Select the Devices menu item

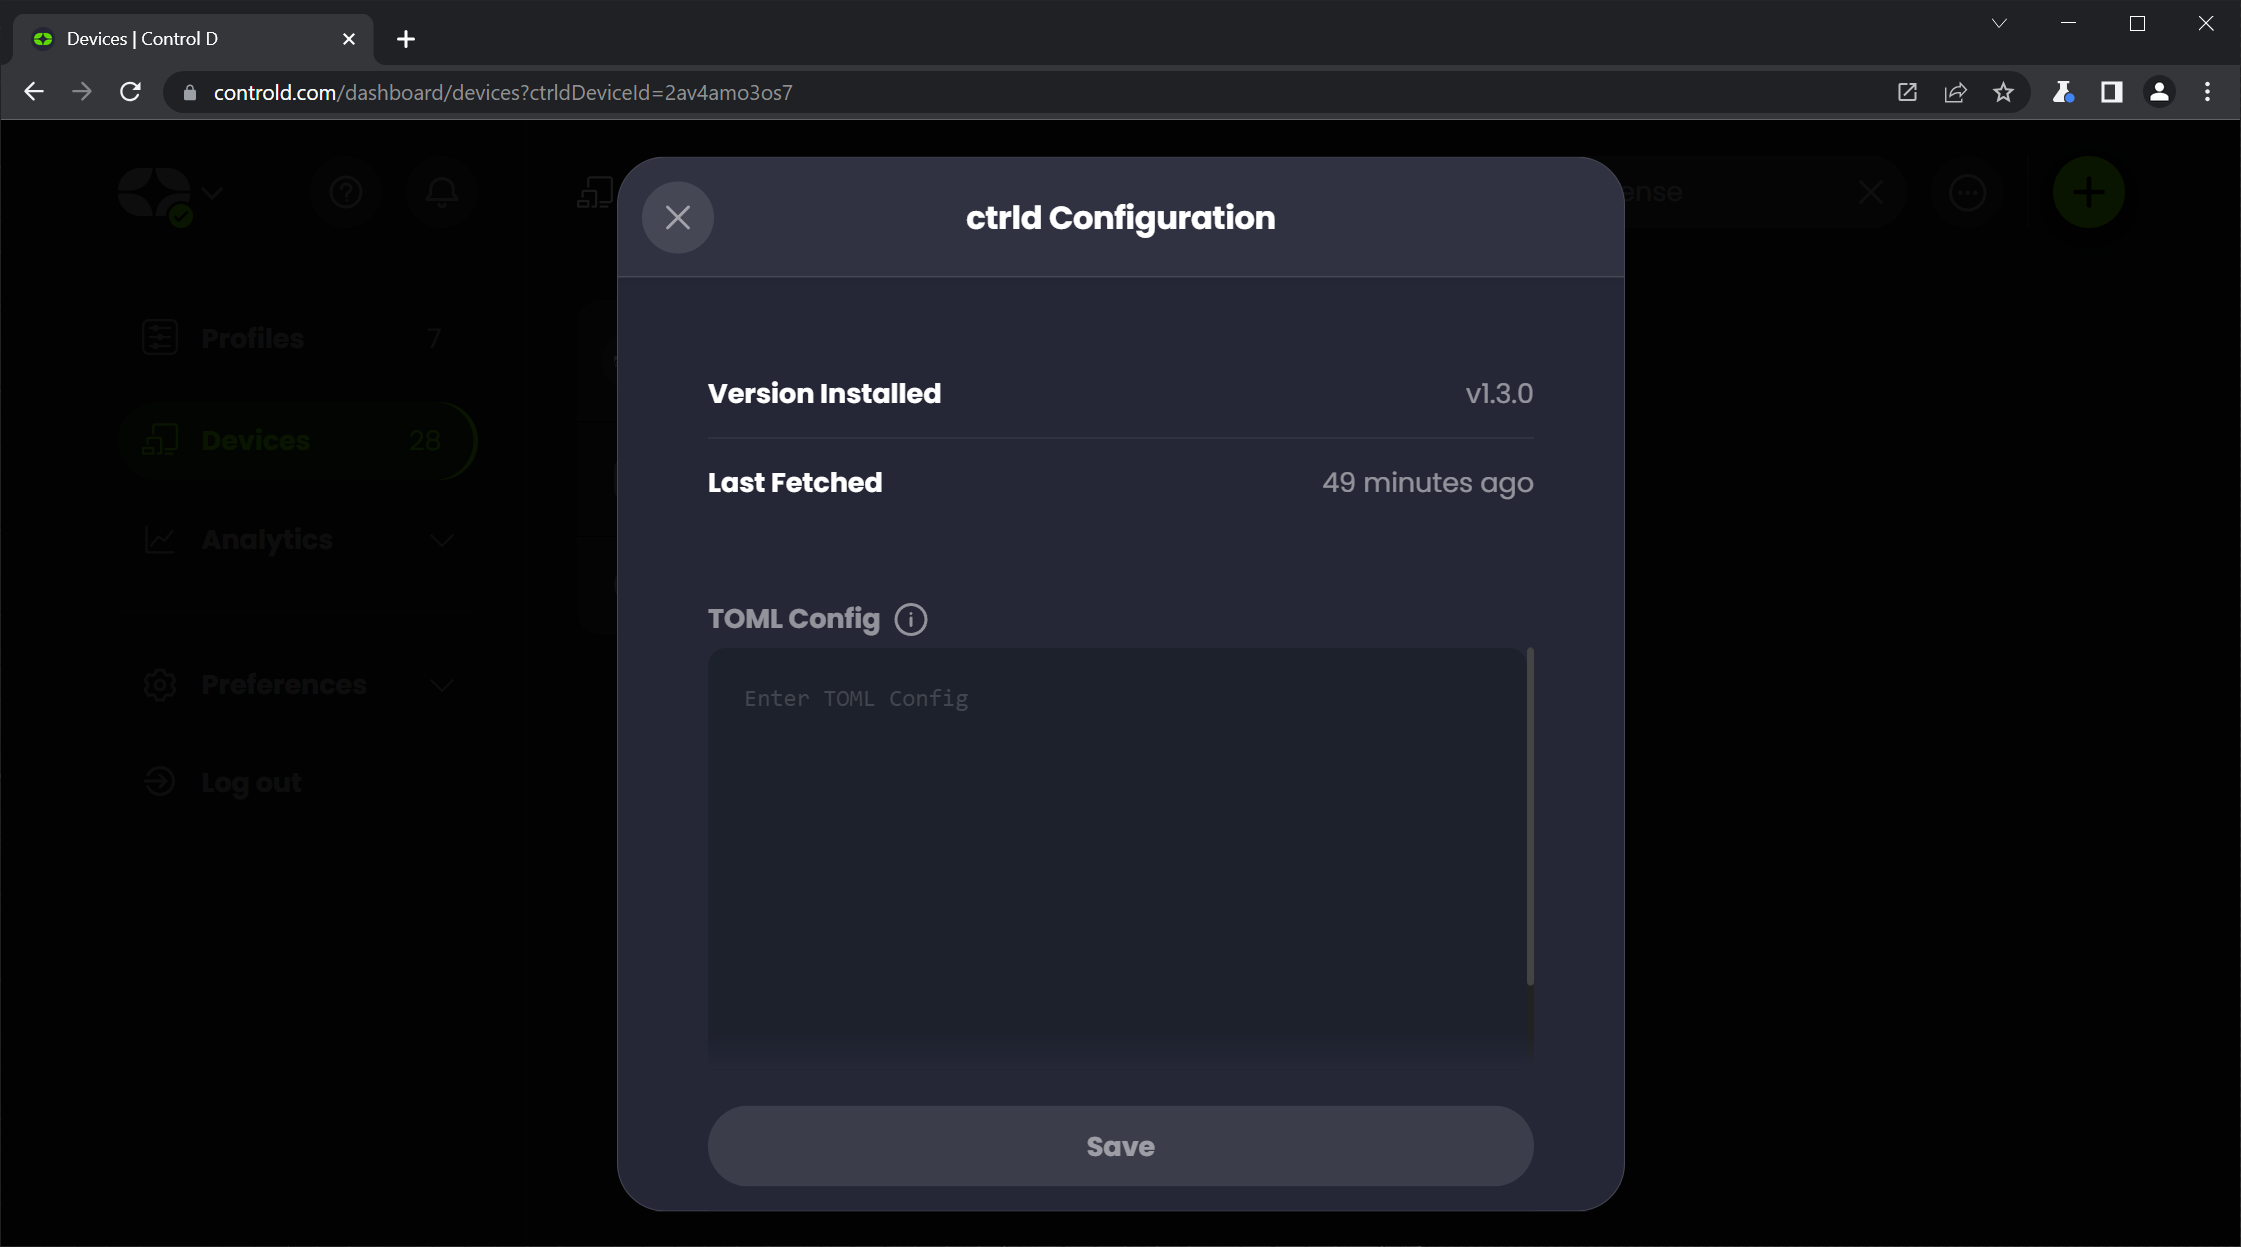point(256,441)
